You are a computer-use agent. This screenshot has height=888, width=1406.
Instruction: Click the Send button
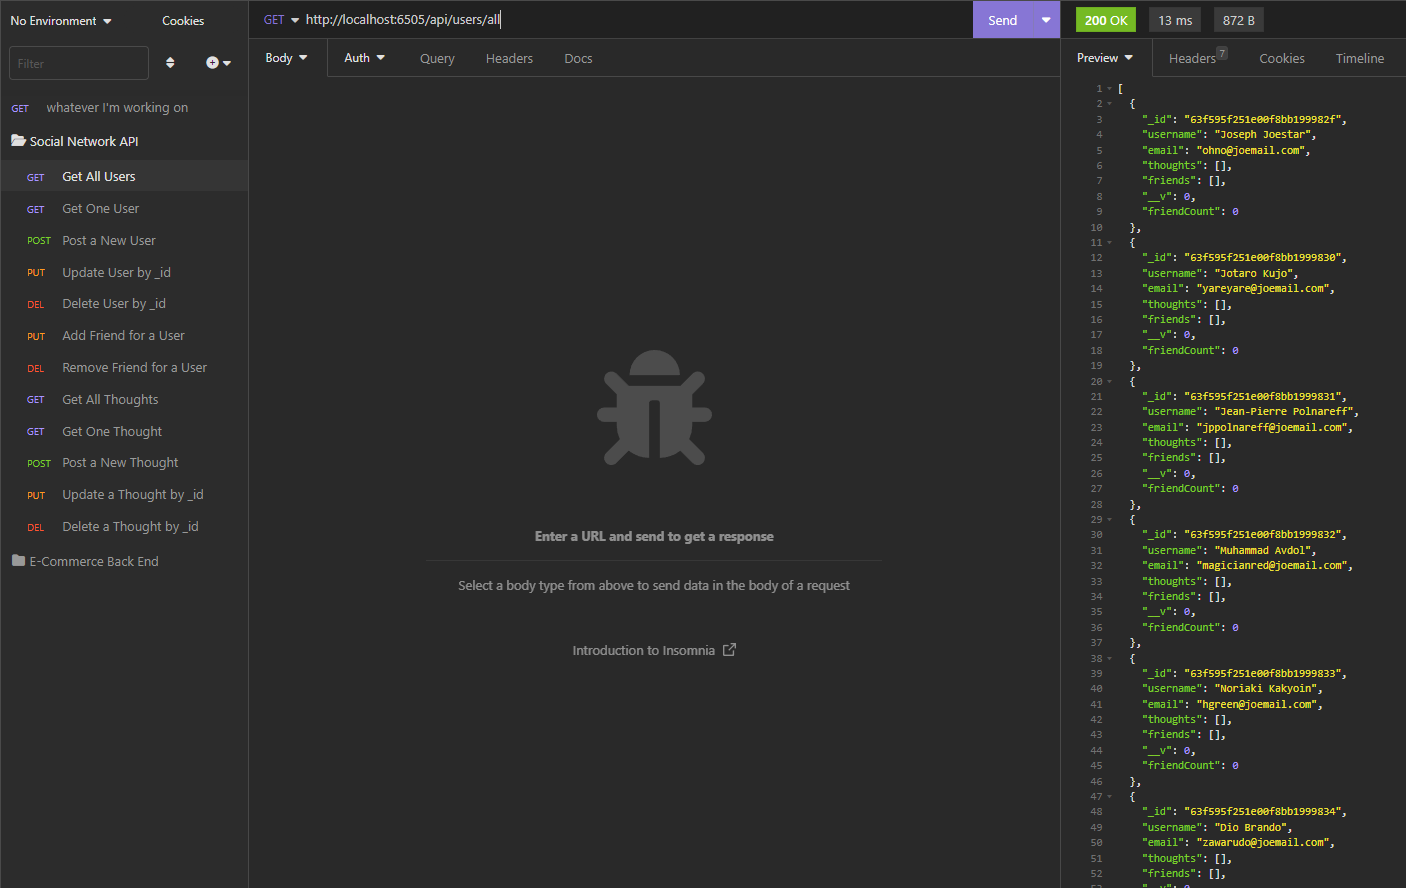point(1002,20)
